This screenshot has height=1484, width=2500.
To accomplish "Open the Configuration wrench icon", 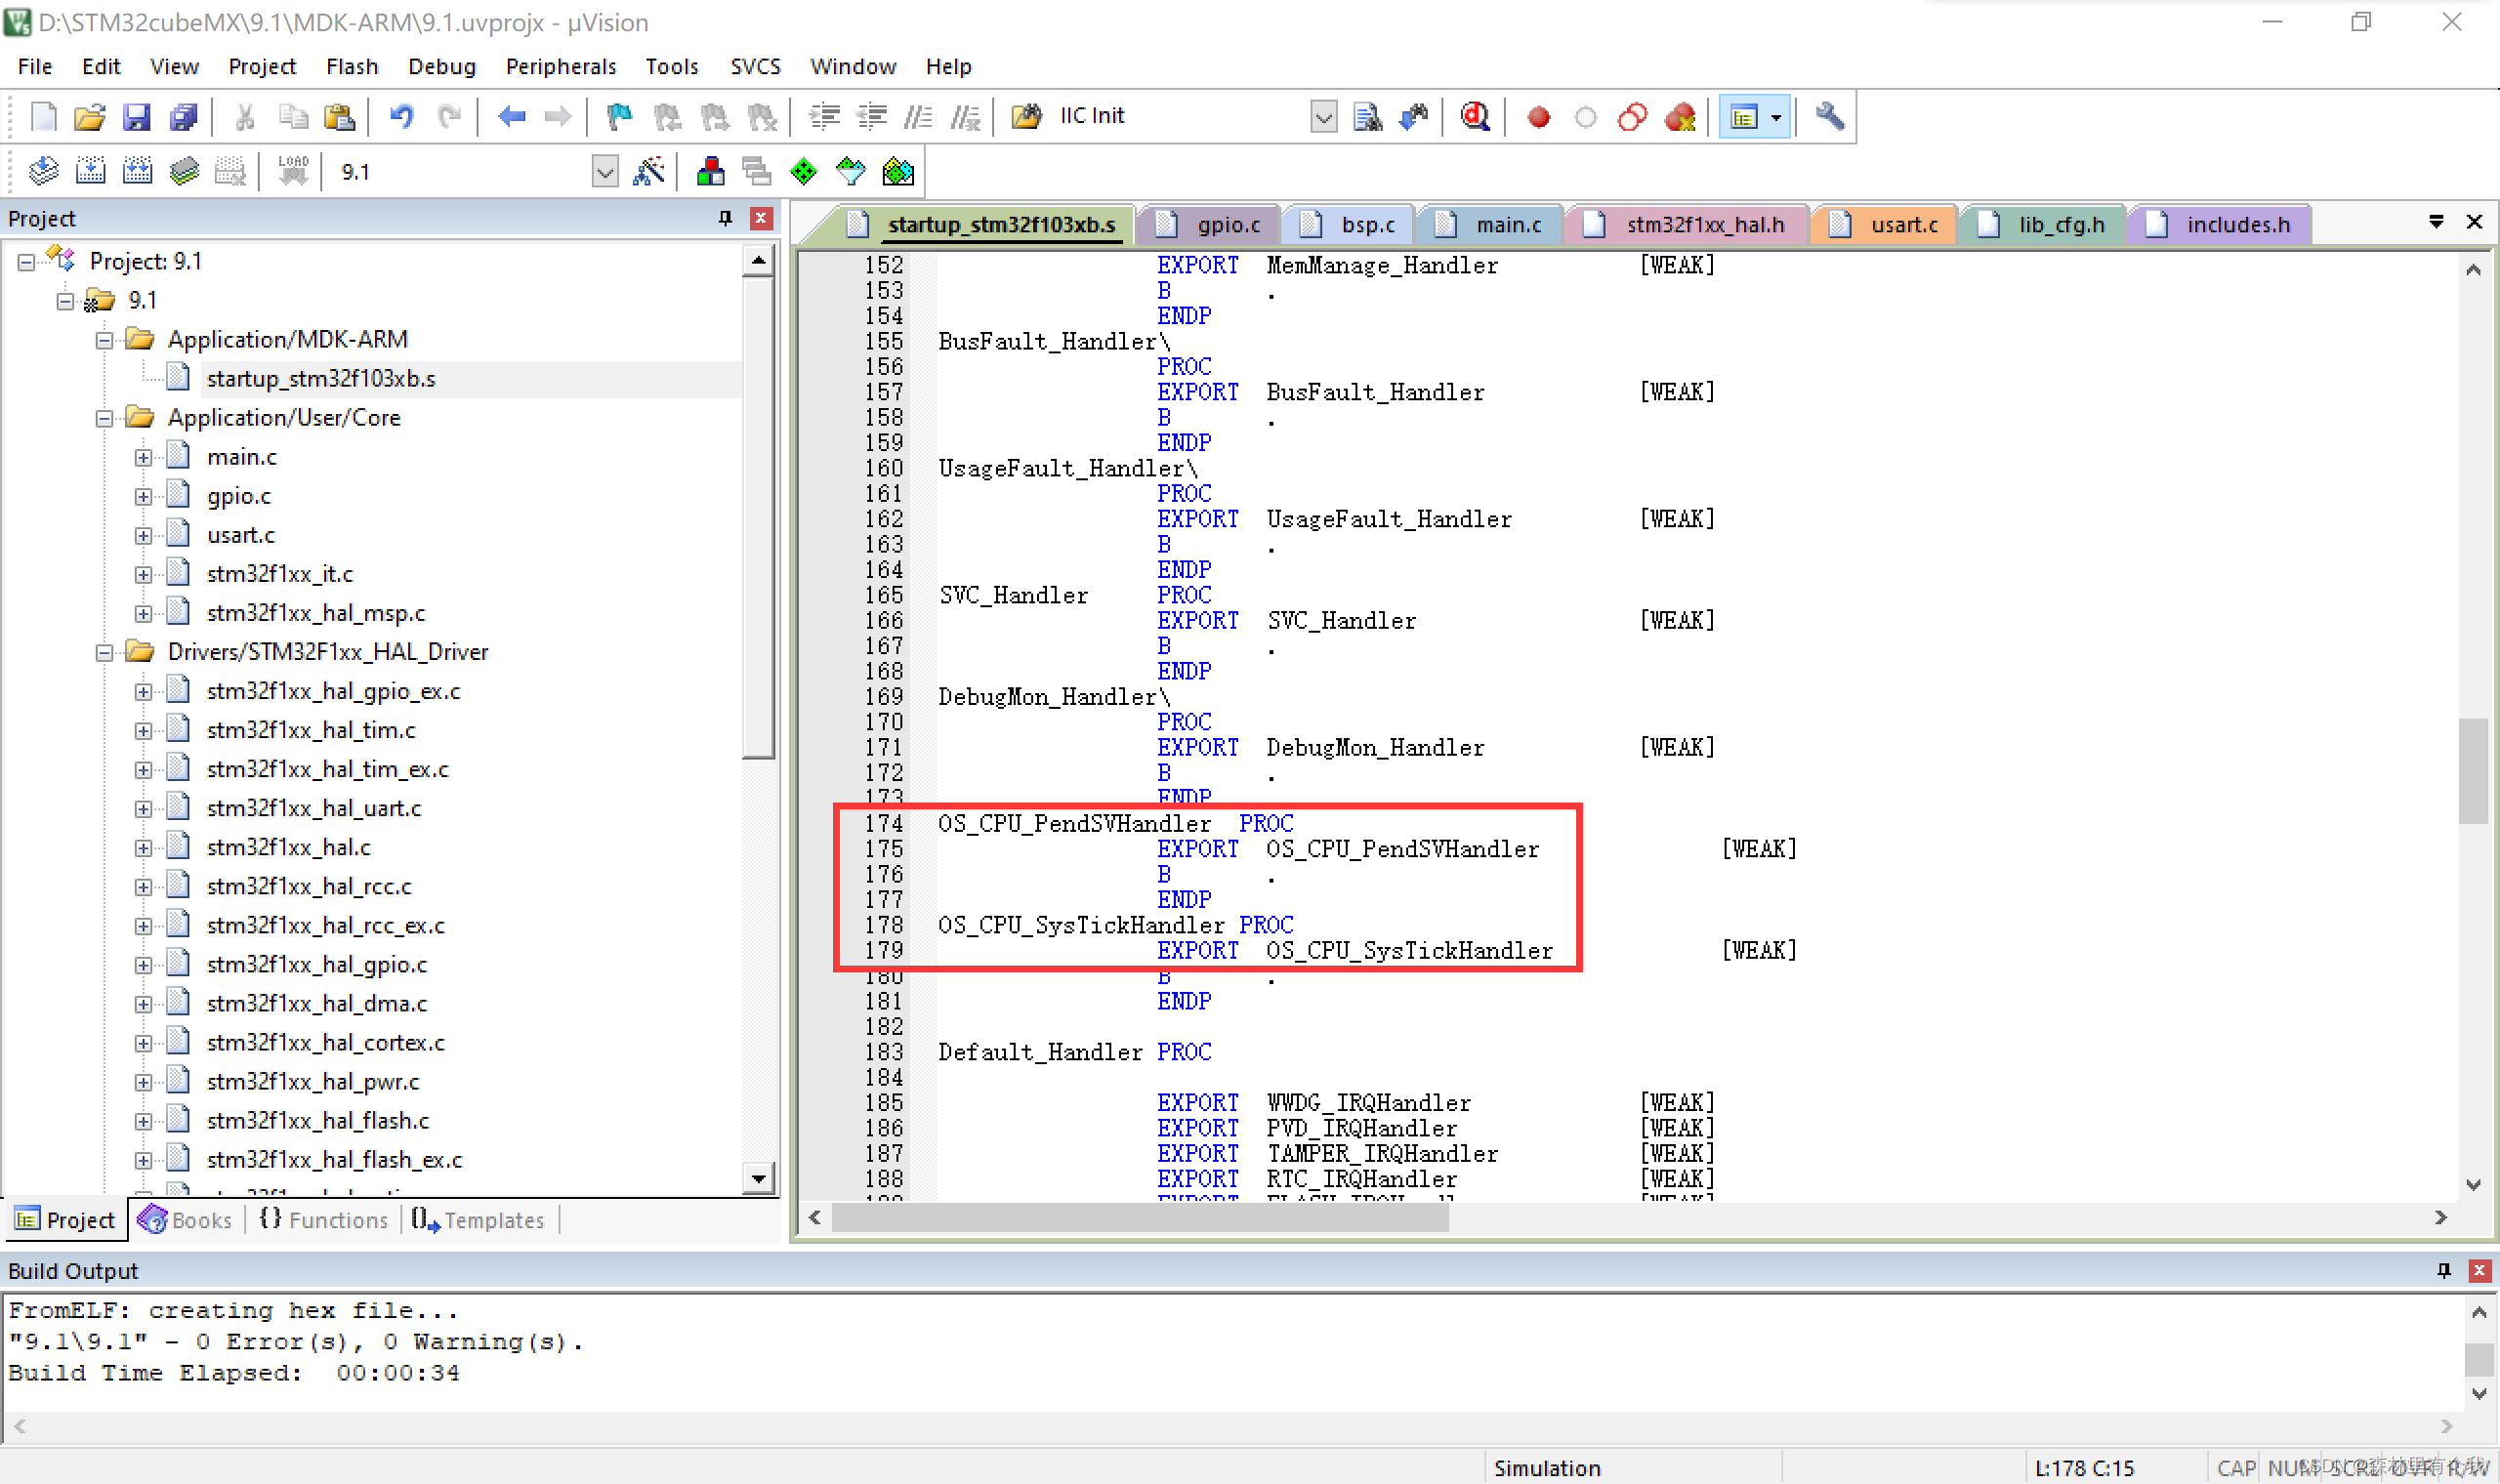I will click(1829, 117).
